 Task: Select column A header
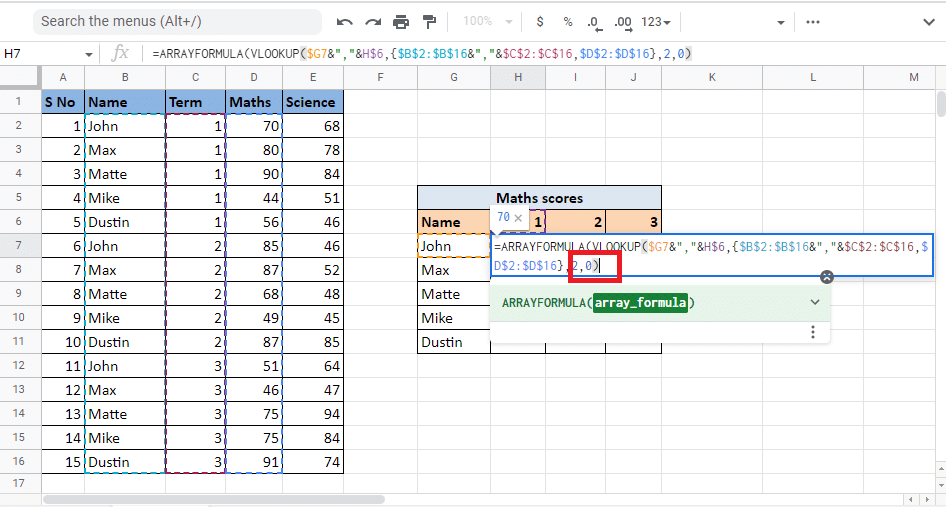(63, 77)
